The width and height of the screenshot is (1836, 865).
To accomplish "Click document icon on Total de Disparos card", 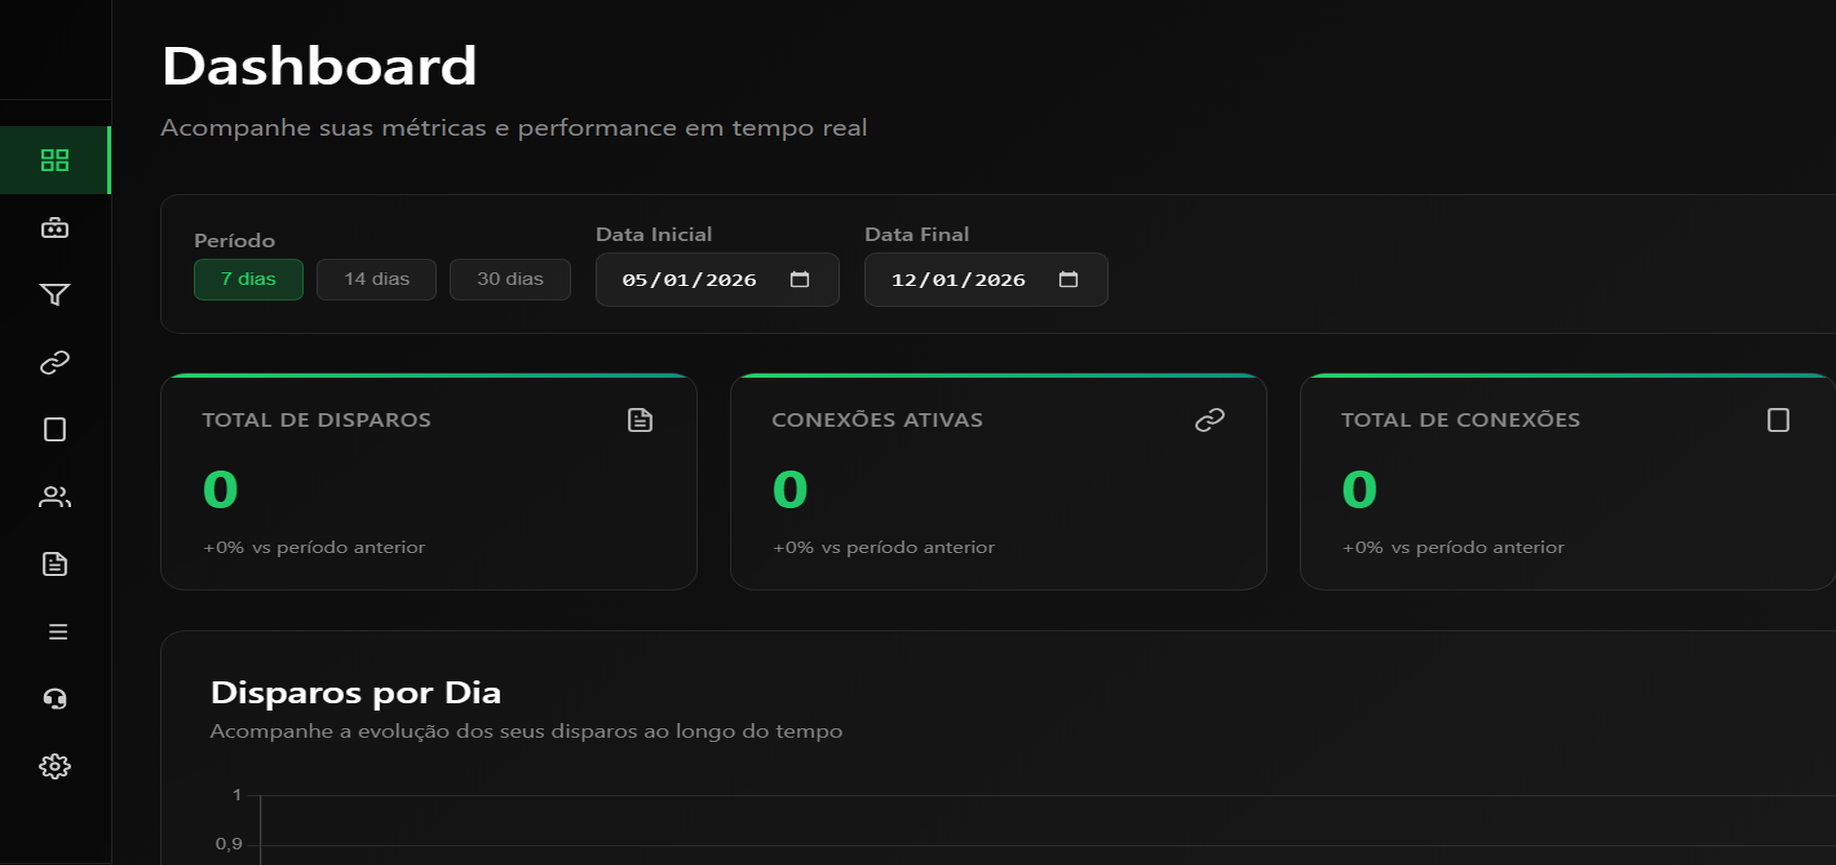I will (640, 420).
